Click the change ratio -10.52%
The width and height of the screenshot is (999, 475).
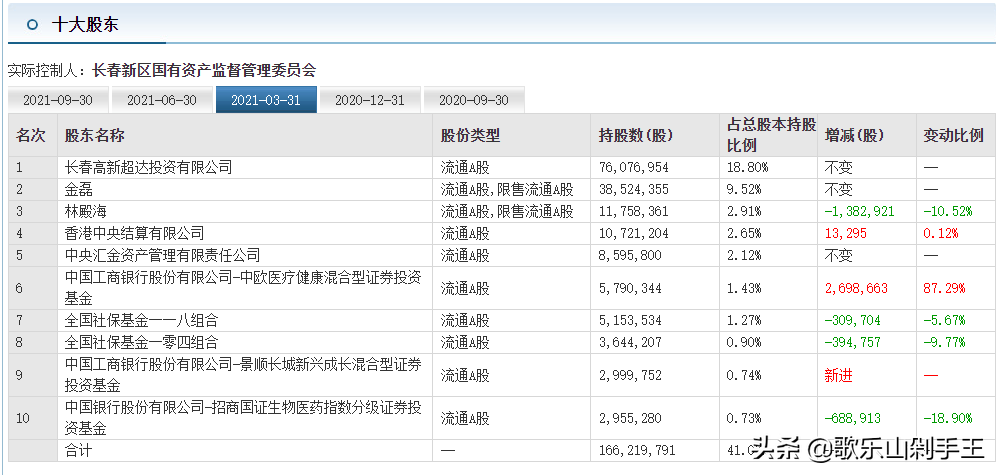coord(948,212)
